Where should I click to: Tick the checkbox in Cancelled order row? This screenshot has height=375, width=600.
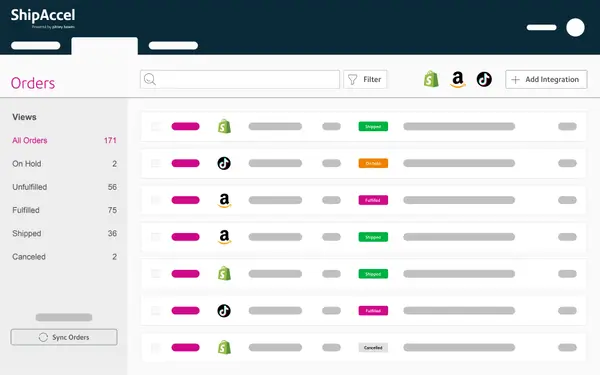[x=156, y=347]
